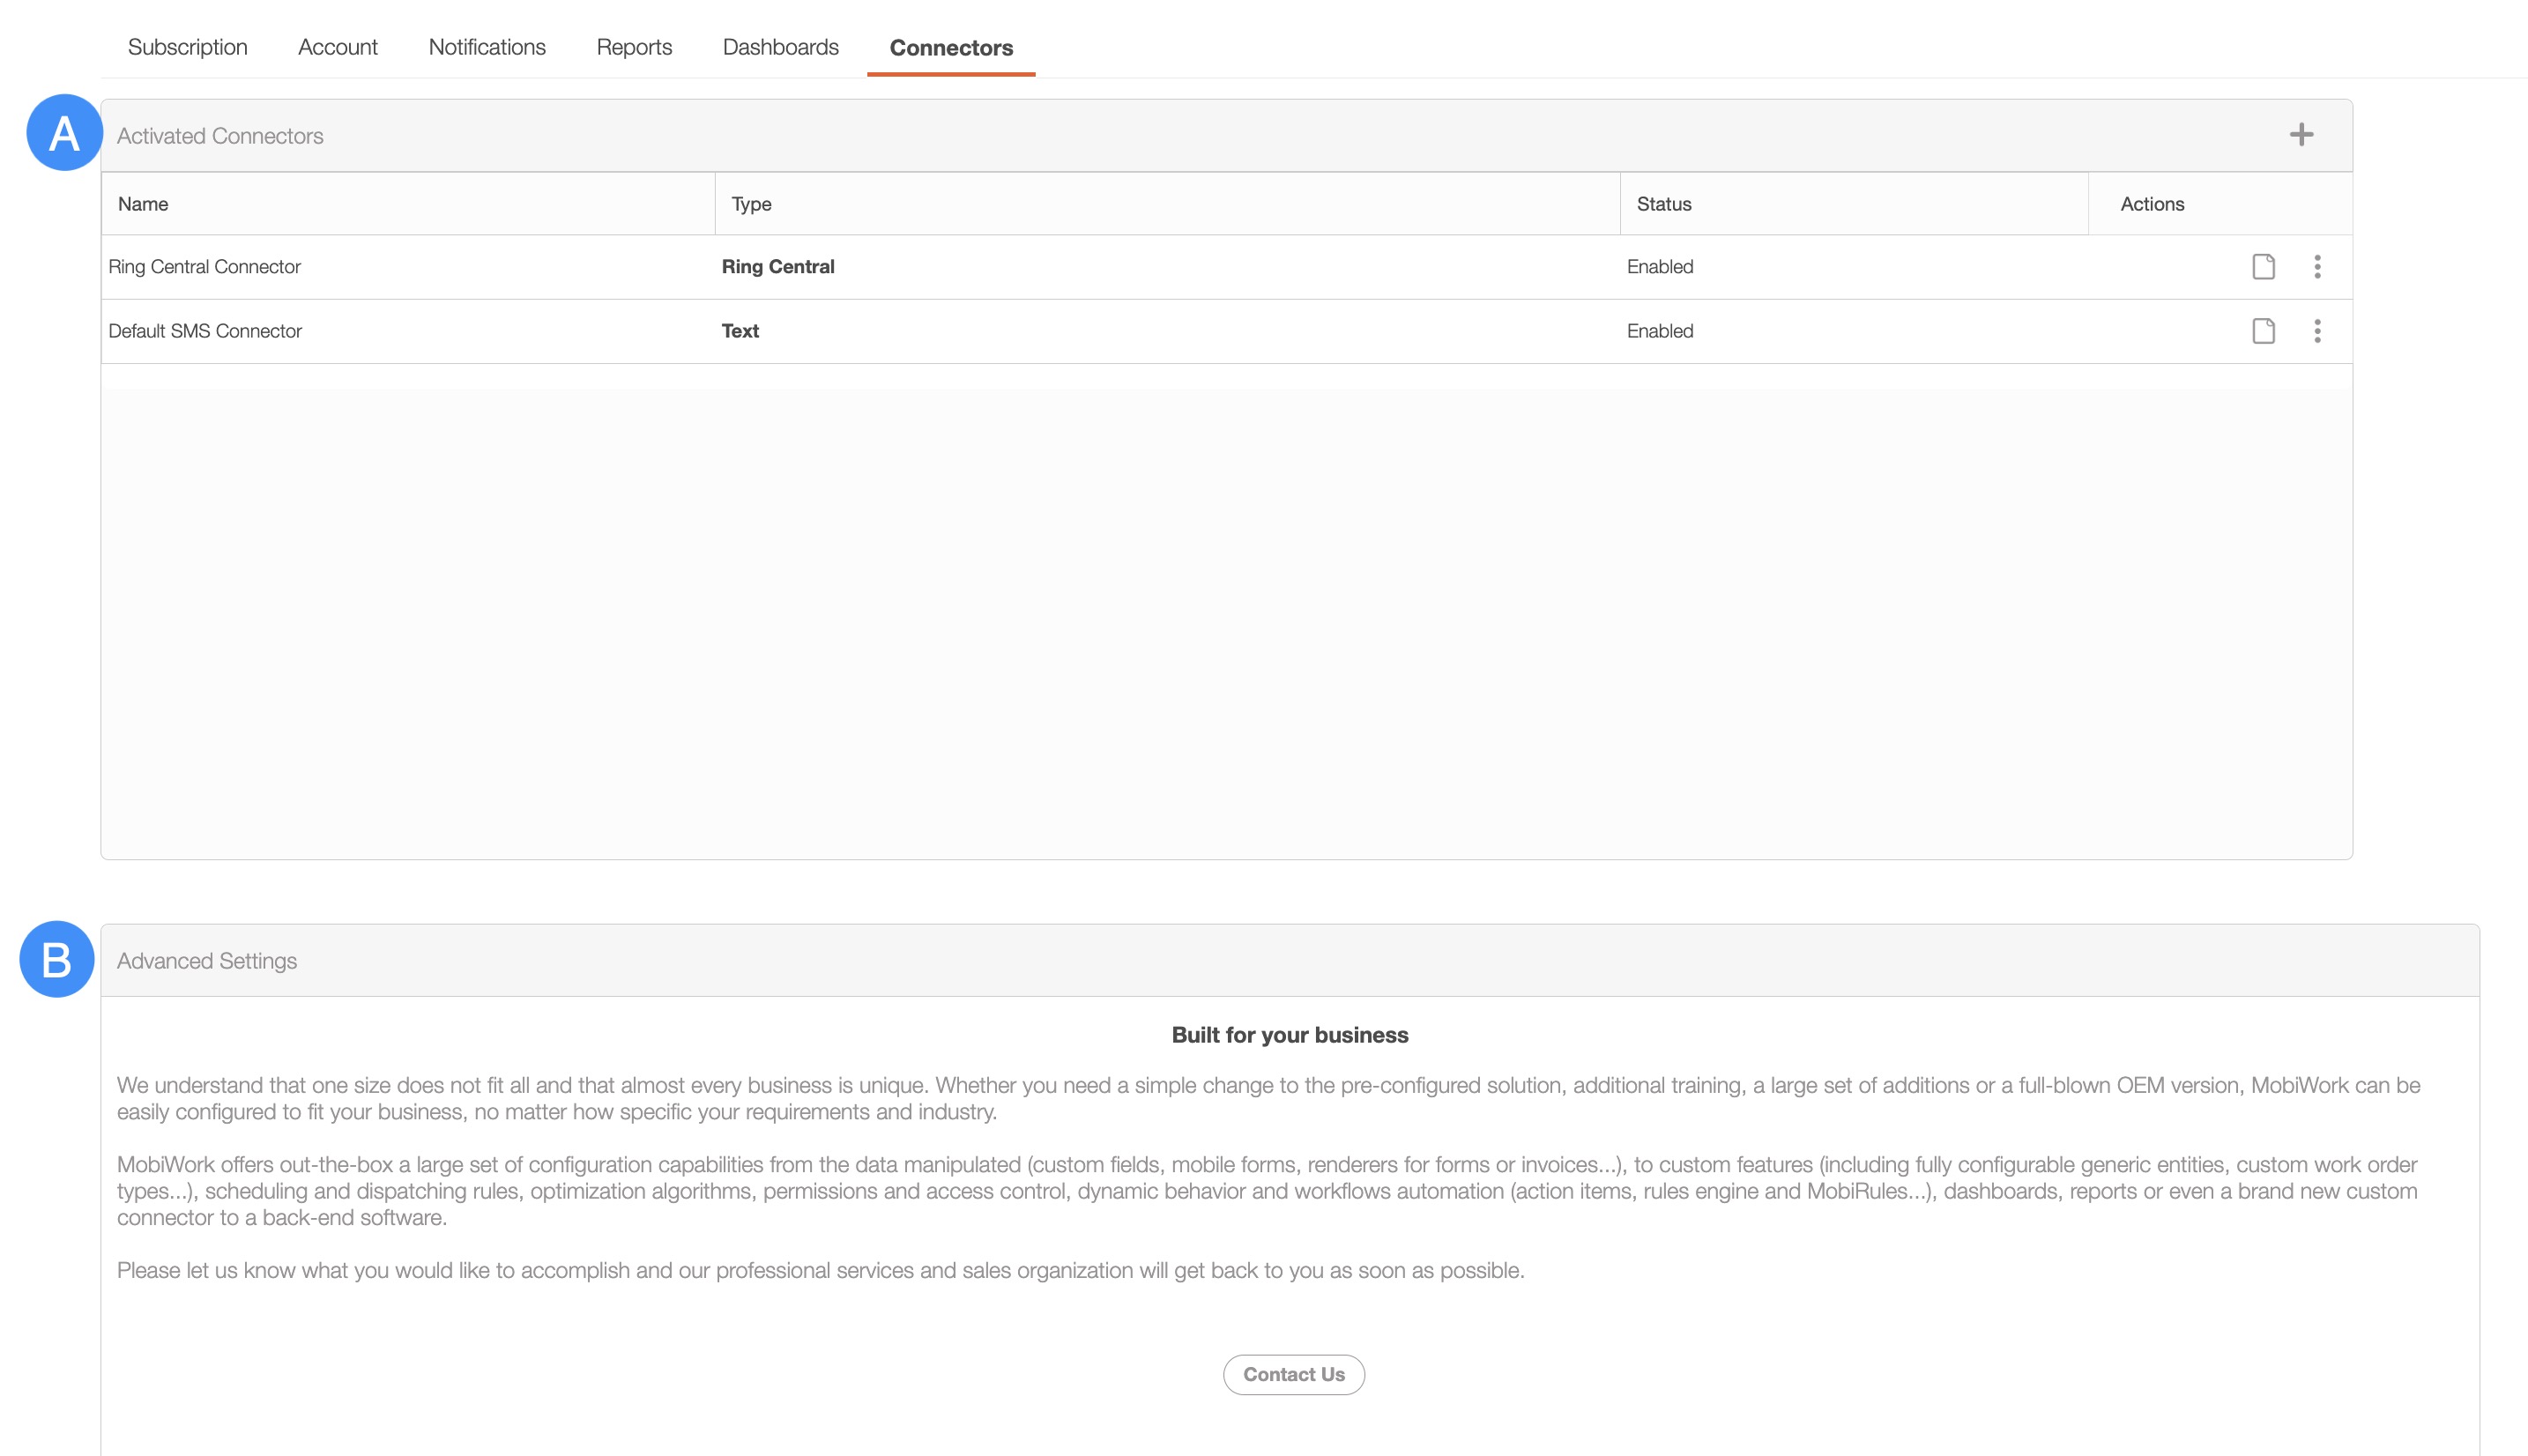Click the Name column header
This screenshot has width=2528, height=1456.
[143, 204]
